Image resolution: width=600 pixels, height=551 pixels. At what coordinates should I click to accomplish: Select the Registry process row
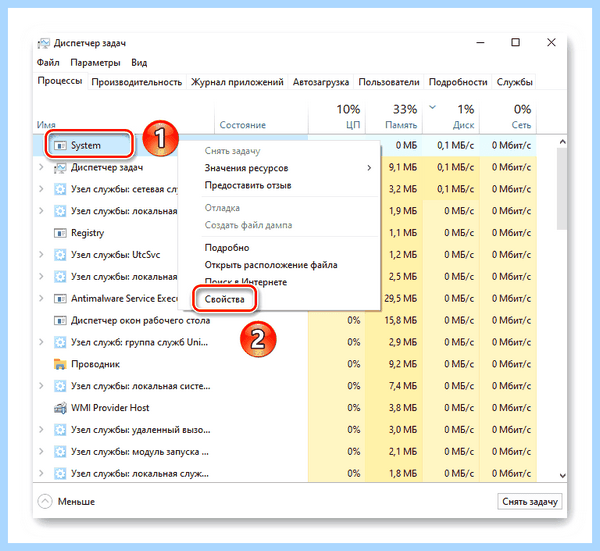point(285,233)
